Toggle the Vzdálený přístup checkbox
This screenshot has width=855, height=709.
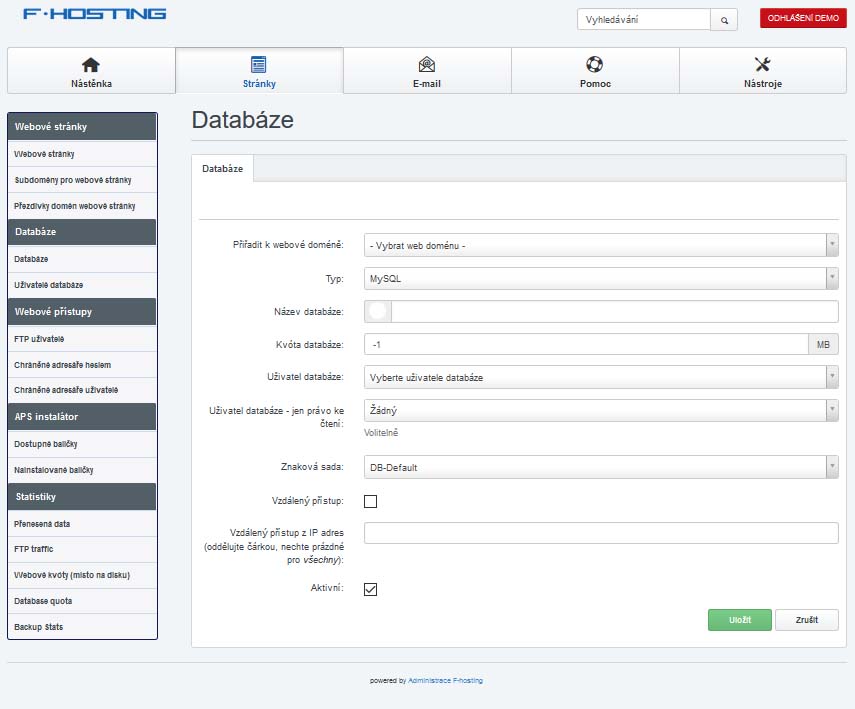tap(370, 501)
